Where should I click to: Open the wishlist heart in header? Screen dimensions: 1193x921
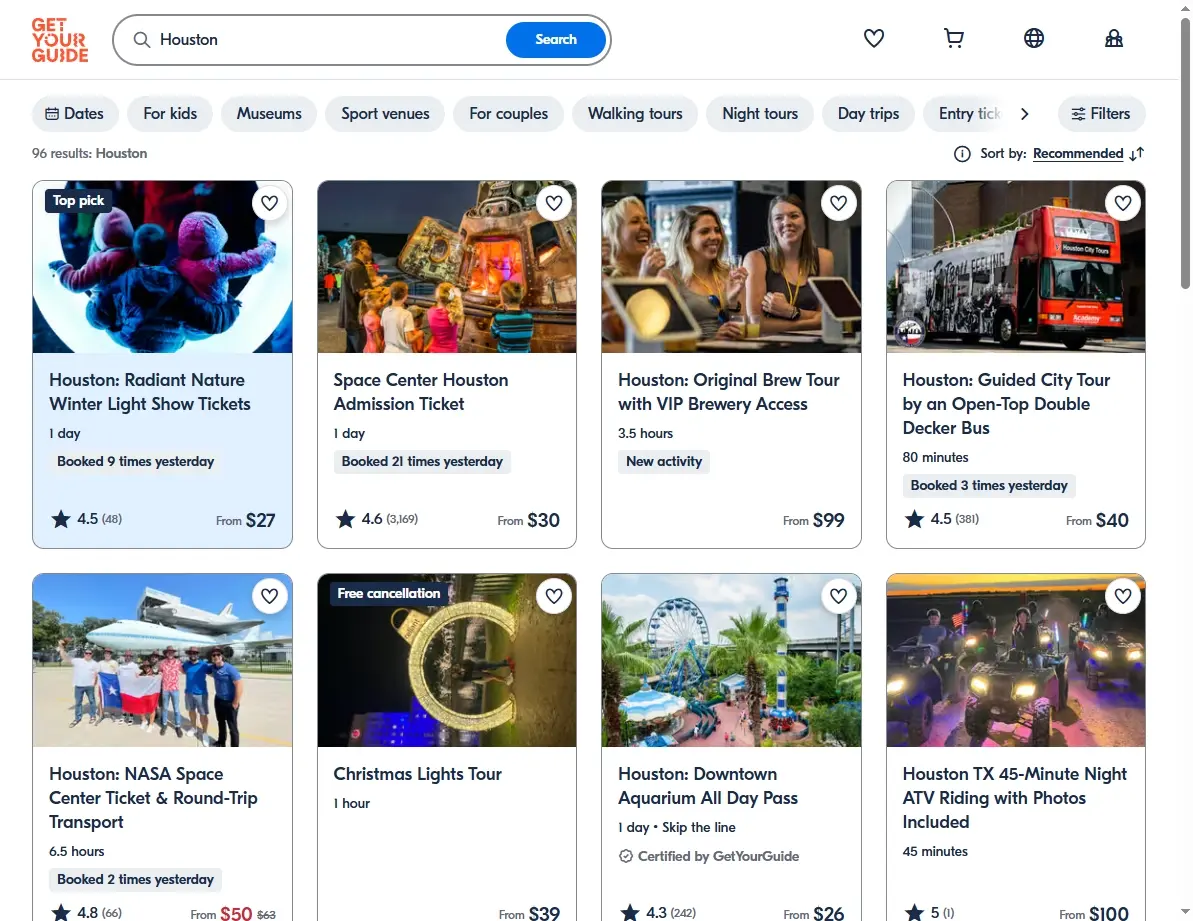coord(873,38)
